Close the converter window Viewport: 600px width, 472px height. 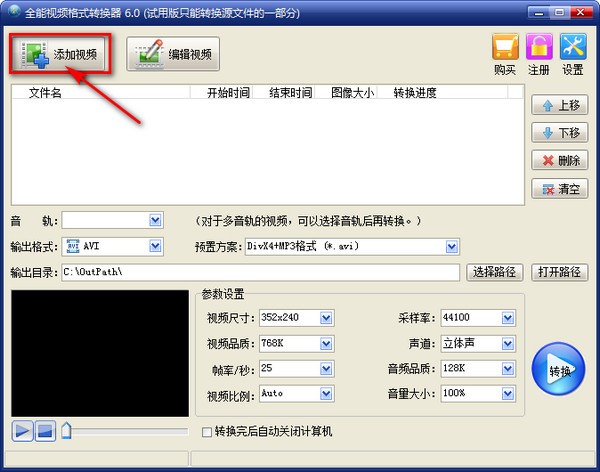580,12
